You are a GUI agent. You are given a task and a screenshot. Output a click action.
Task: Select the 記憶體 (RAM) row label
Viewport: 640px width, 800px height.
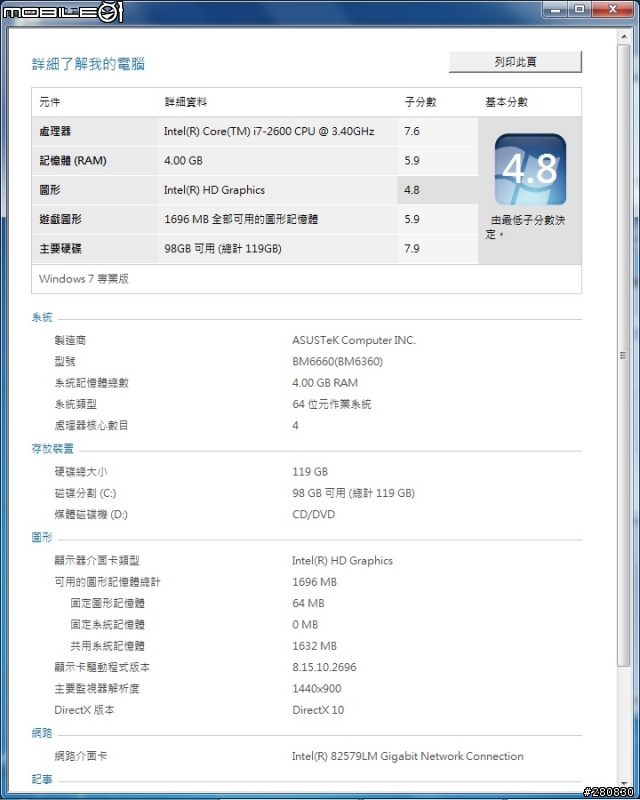pos(73,161)
